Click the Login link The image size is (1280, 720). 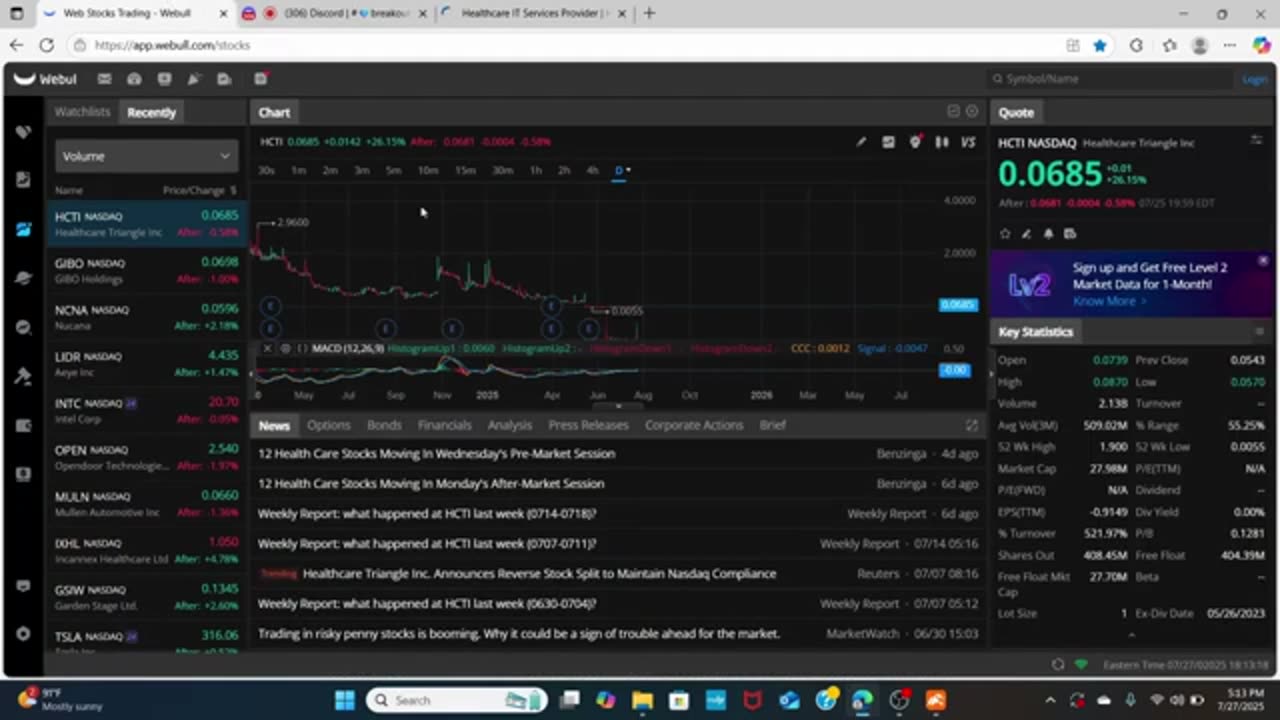point(1254,79)
